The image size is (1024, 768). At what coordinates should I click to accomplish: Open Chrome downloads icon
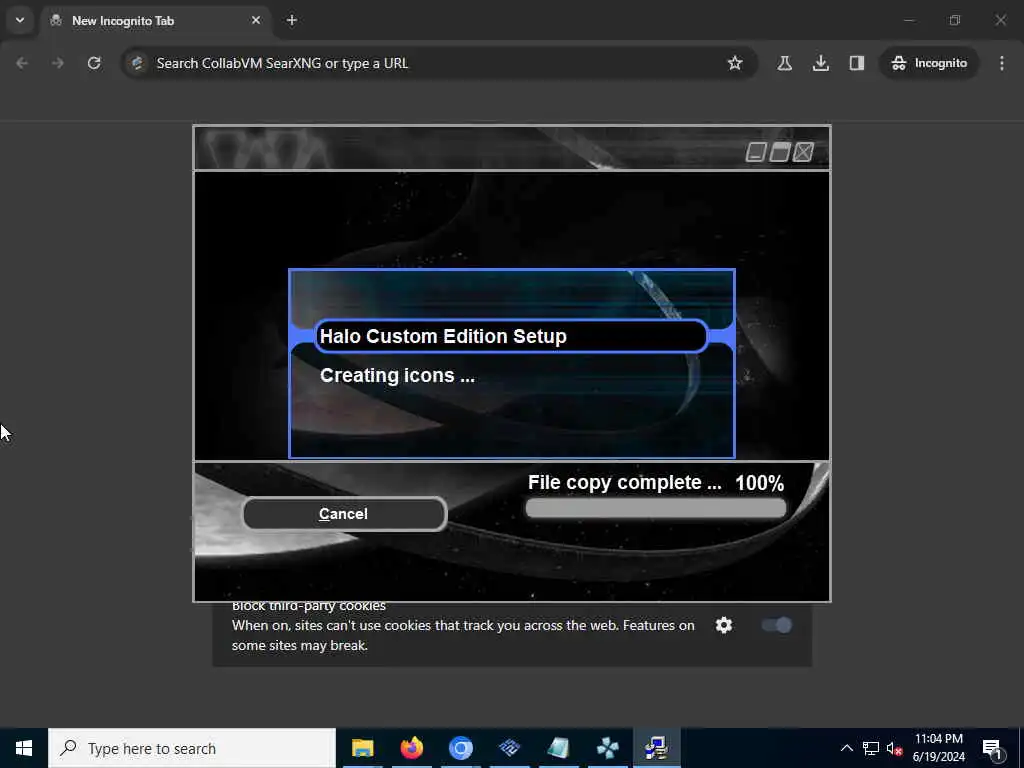(821, 63)
